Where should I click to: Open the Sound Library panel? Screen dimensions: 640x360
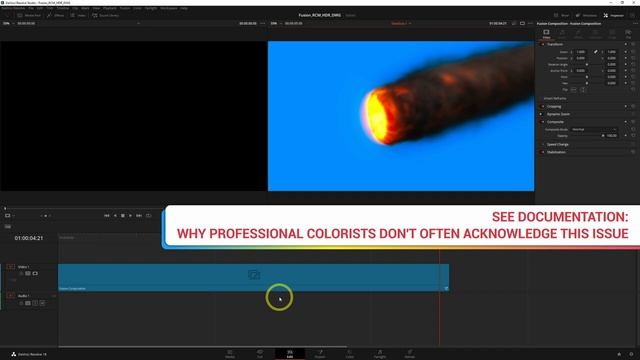coord(105,15)
